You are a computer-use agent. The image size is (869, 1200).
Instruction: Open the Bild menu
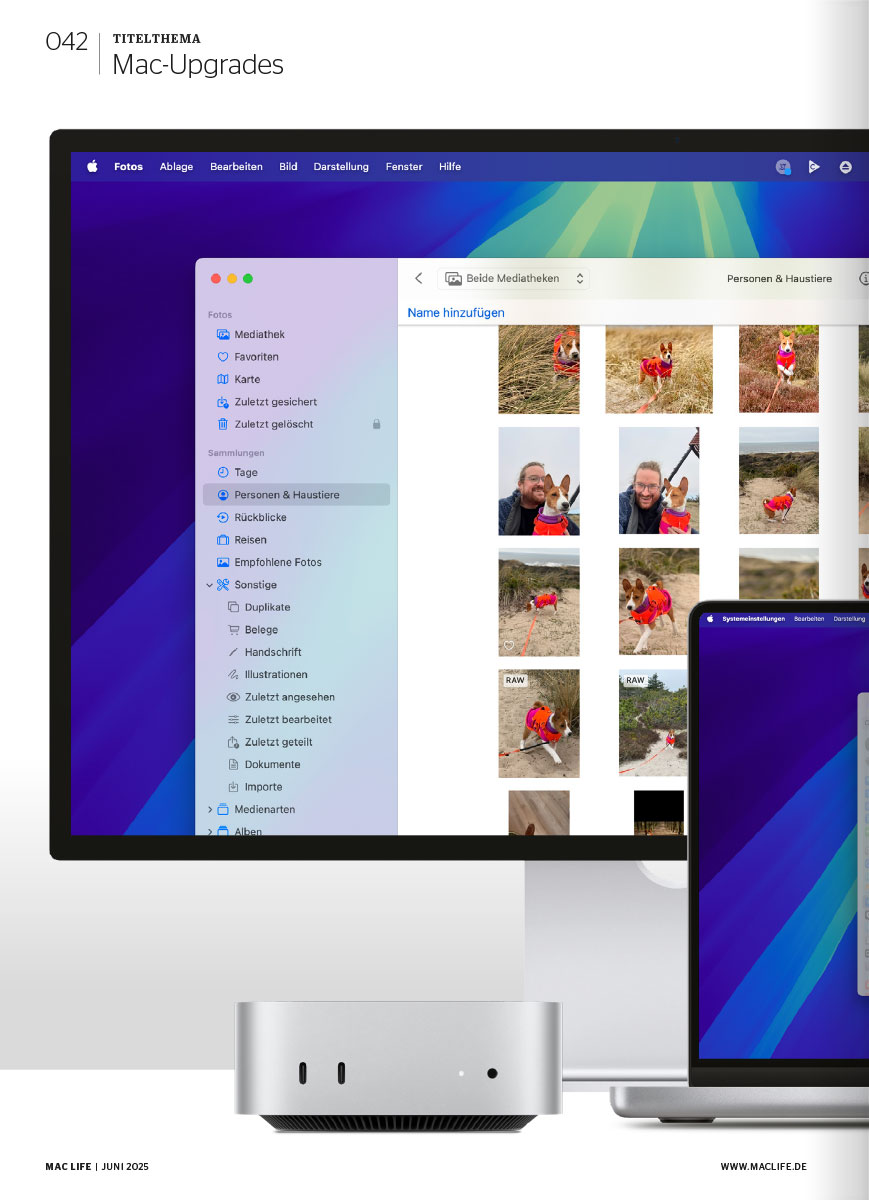click(x=288, y=167)
